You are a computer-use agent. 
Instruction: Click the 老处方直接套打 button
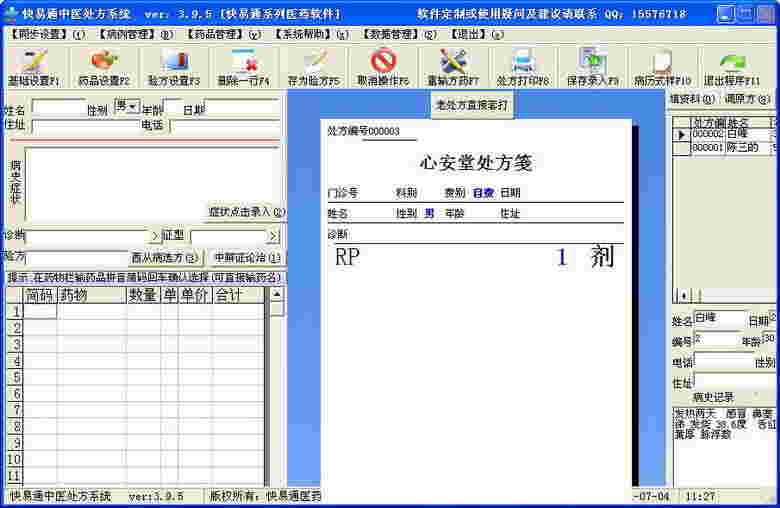click(x=472, y=105)
